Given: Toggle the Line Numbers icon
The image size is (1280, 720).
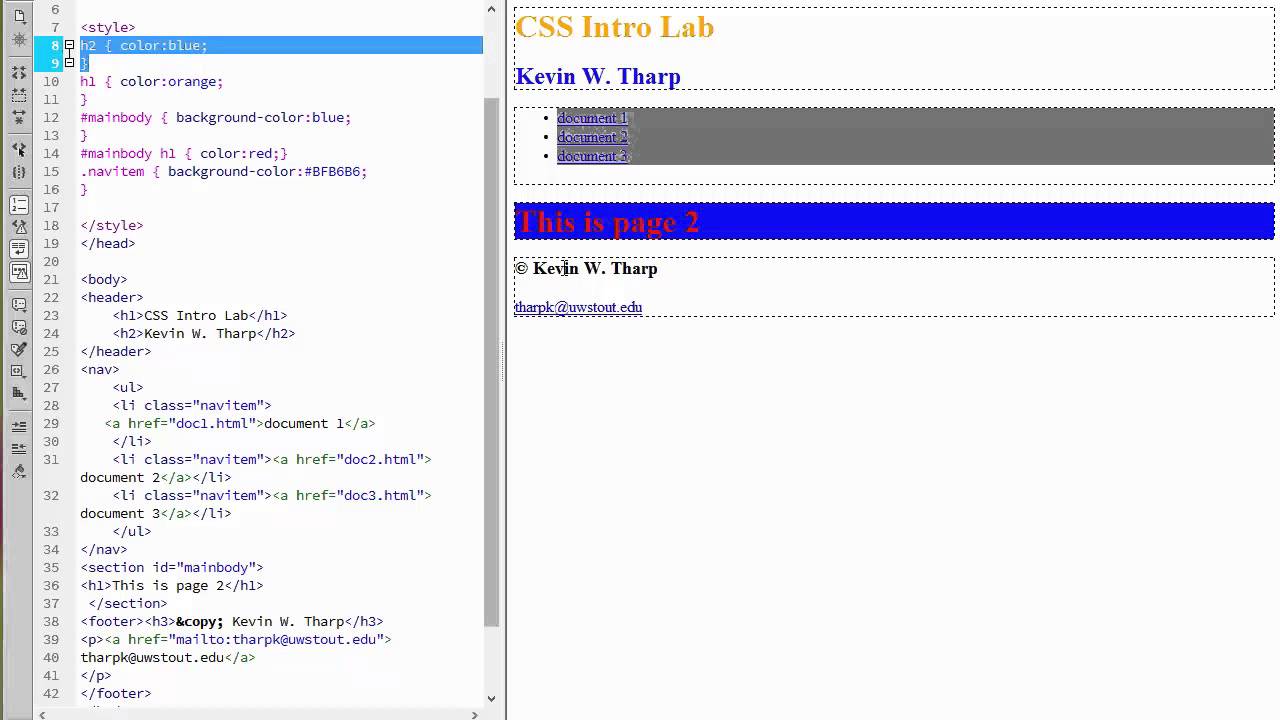Looking at the screenshot, I should [19, 205].
